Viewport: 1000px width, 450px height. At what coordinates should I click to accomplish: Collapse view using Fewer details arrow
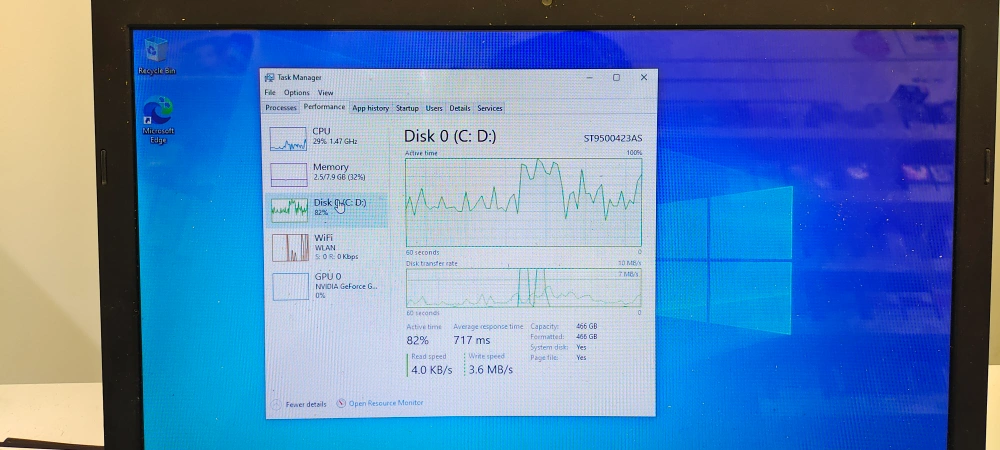(275, 404)
